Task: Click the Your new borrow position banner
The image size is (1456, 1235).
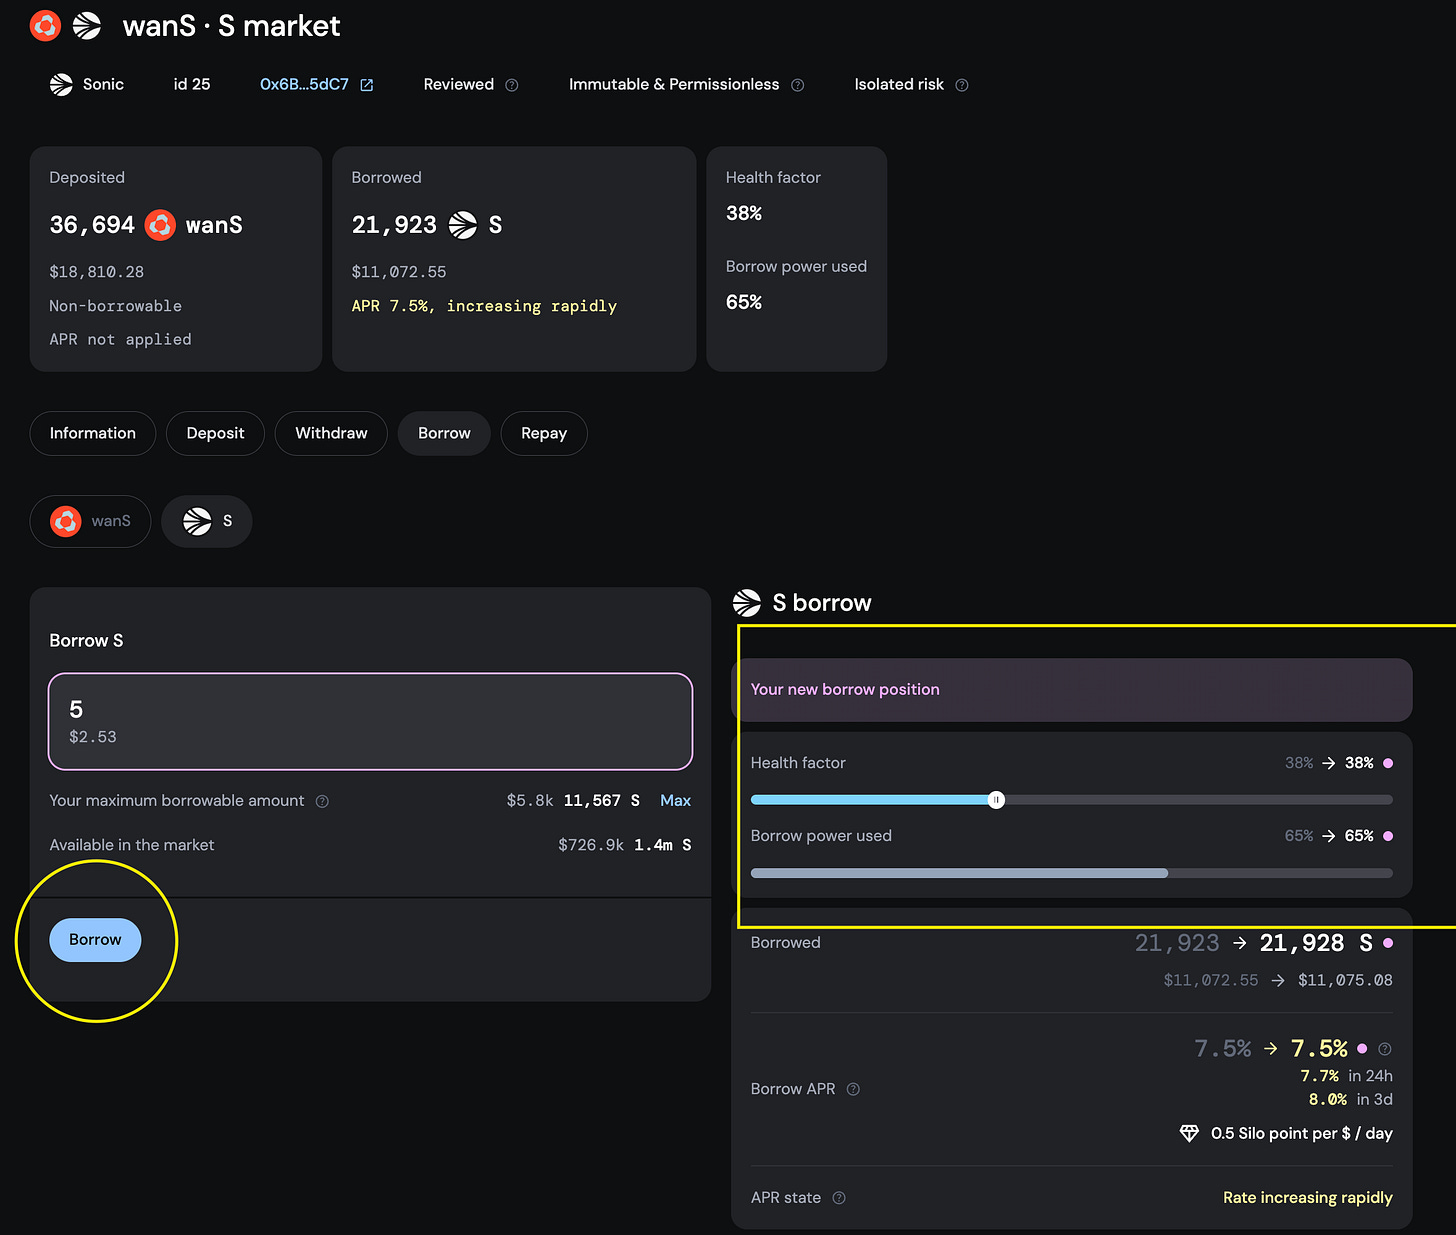Action: [1072, 690]
